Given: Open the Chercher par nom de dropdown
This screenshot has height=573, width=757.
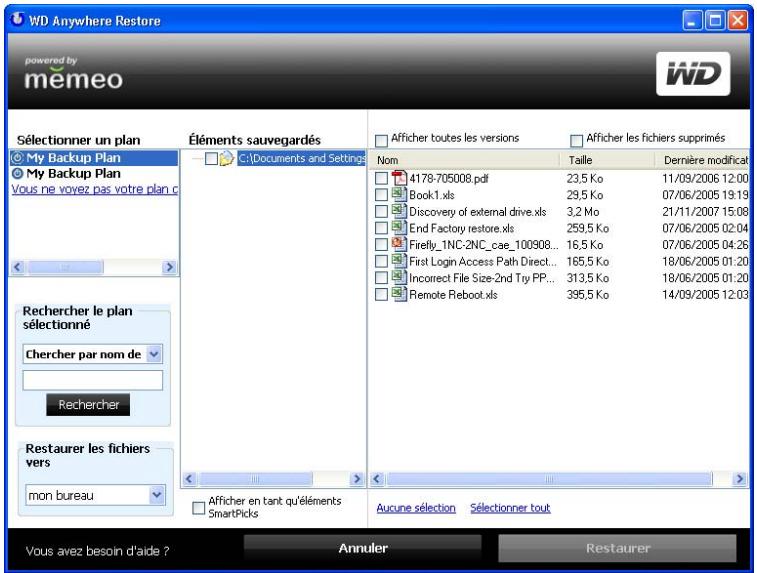Looking at the screenshot, I should 154,354.
